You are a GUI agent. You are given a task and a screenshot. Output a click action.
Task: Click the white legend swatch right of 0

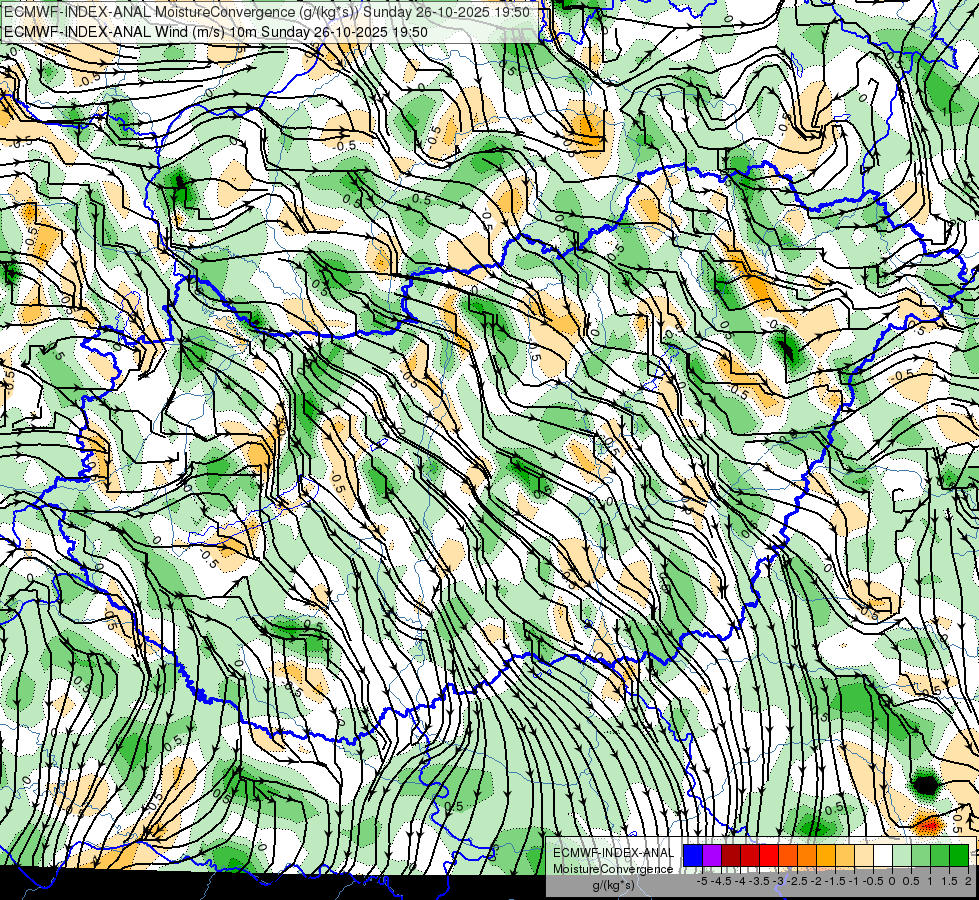click(x=883, y=856)
